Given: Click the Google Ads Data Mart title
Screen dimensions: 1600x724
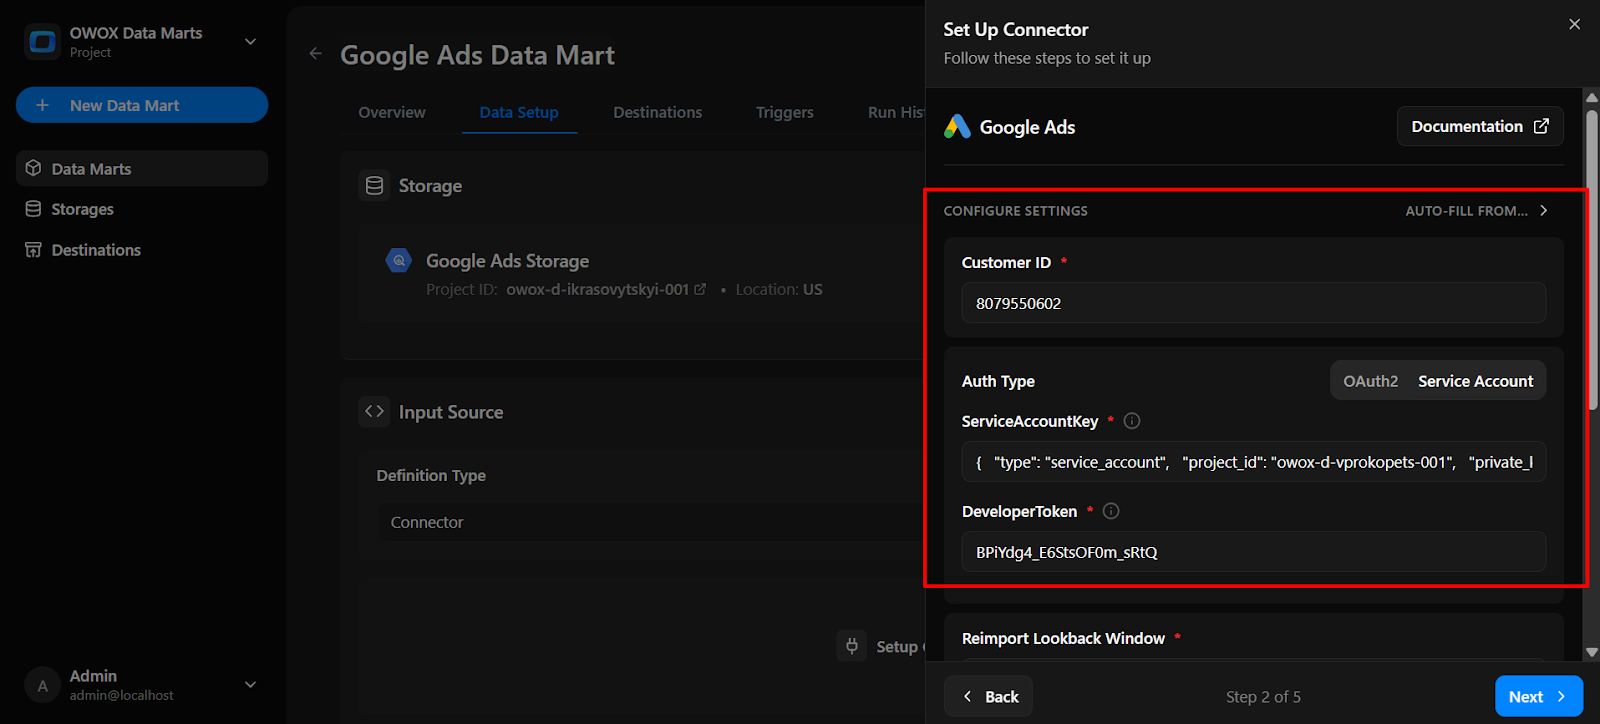Looking at the screenshot, I should [478, 55].
